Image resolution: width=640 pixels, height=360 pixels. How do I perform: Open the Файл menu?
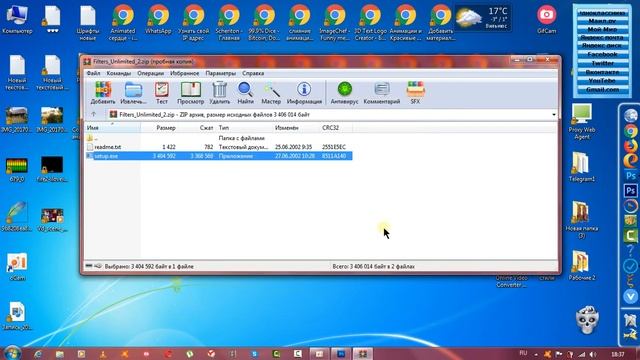pyautogui.click(x=93, y=73)
